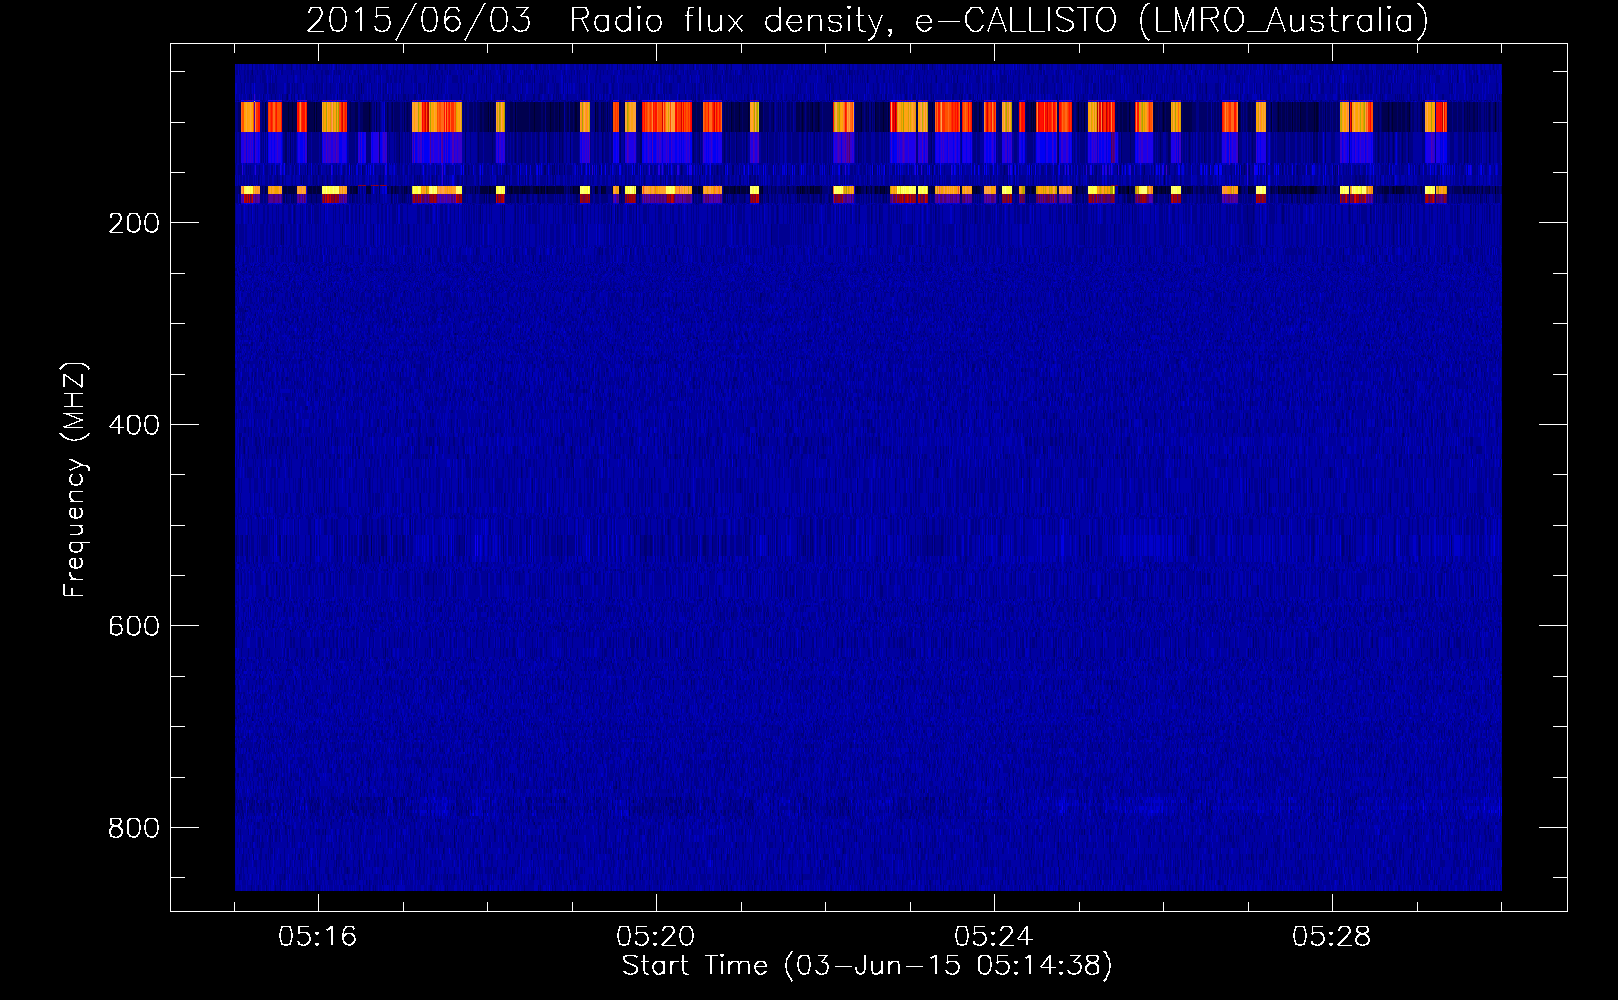Click the '(LMRO_Australia)' station label

[1283, 20]
